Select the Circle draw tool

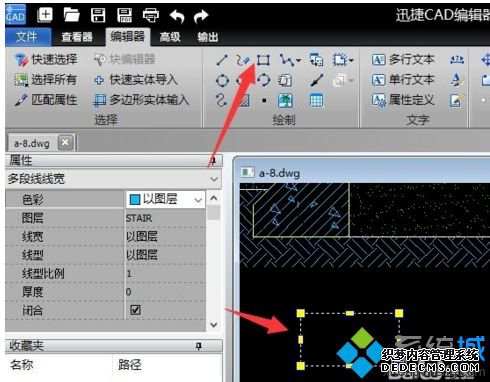pos(222,80)
